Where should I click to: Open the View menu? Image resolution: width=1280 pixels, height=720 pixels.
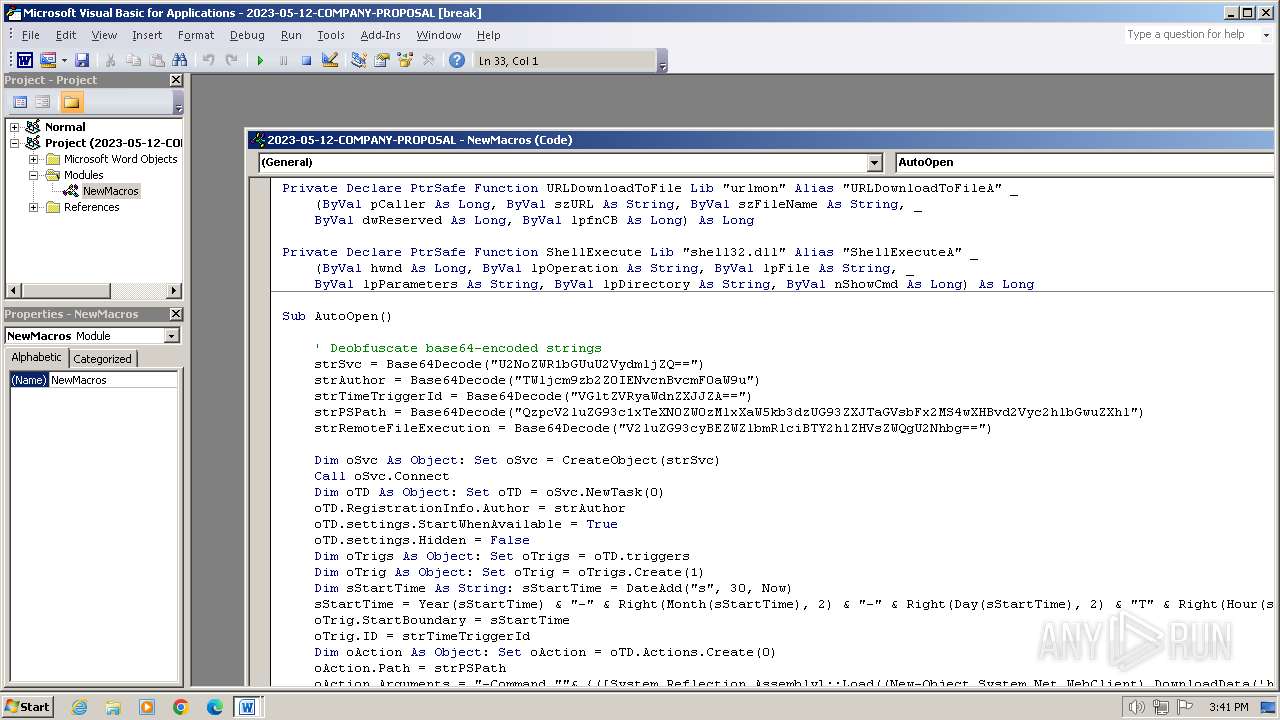pos(104,35)
